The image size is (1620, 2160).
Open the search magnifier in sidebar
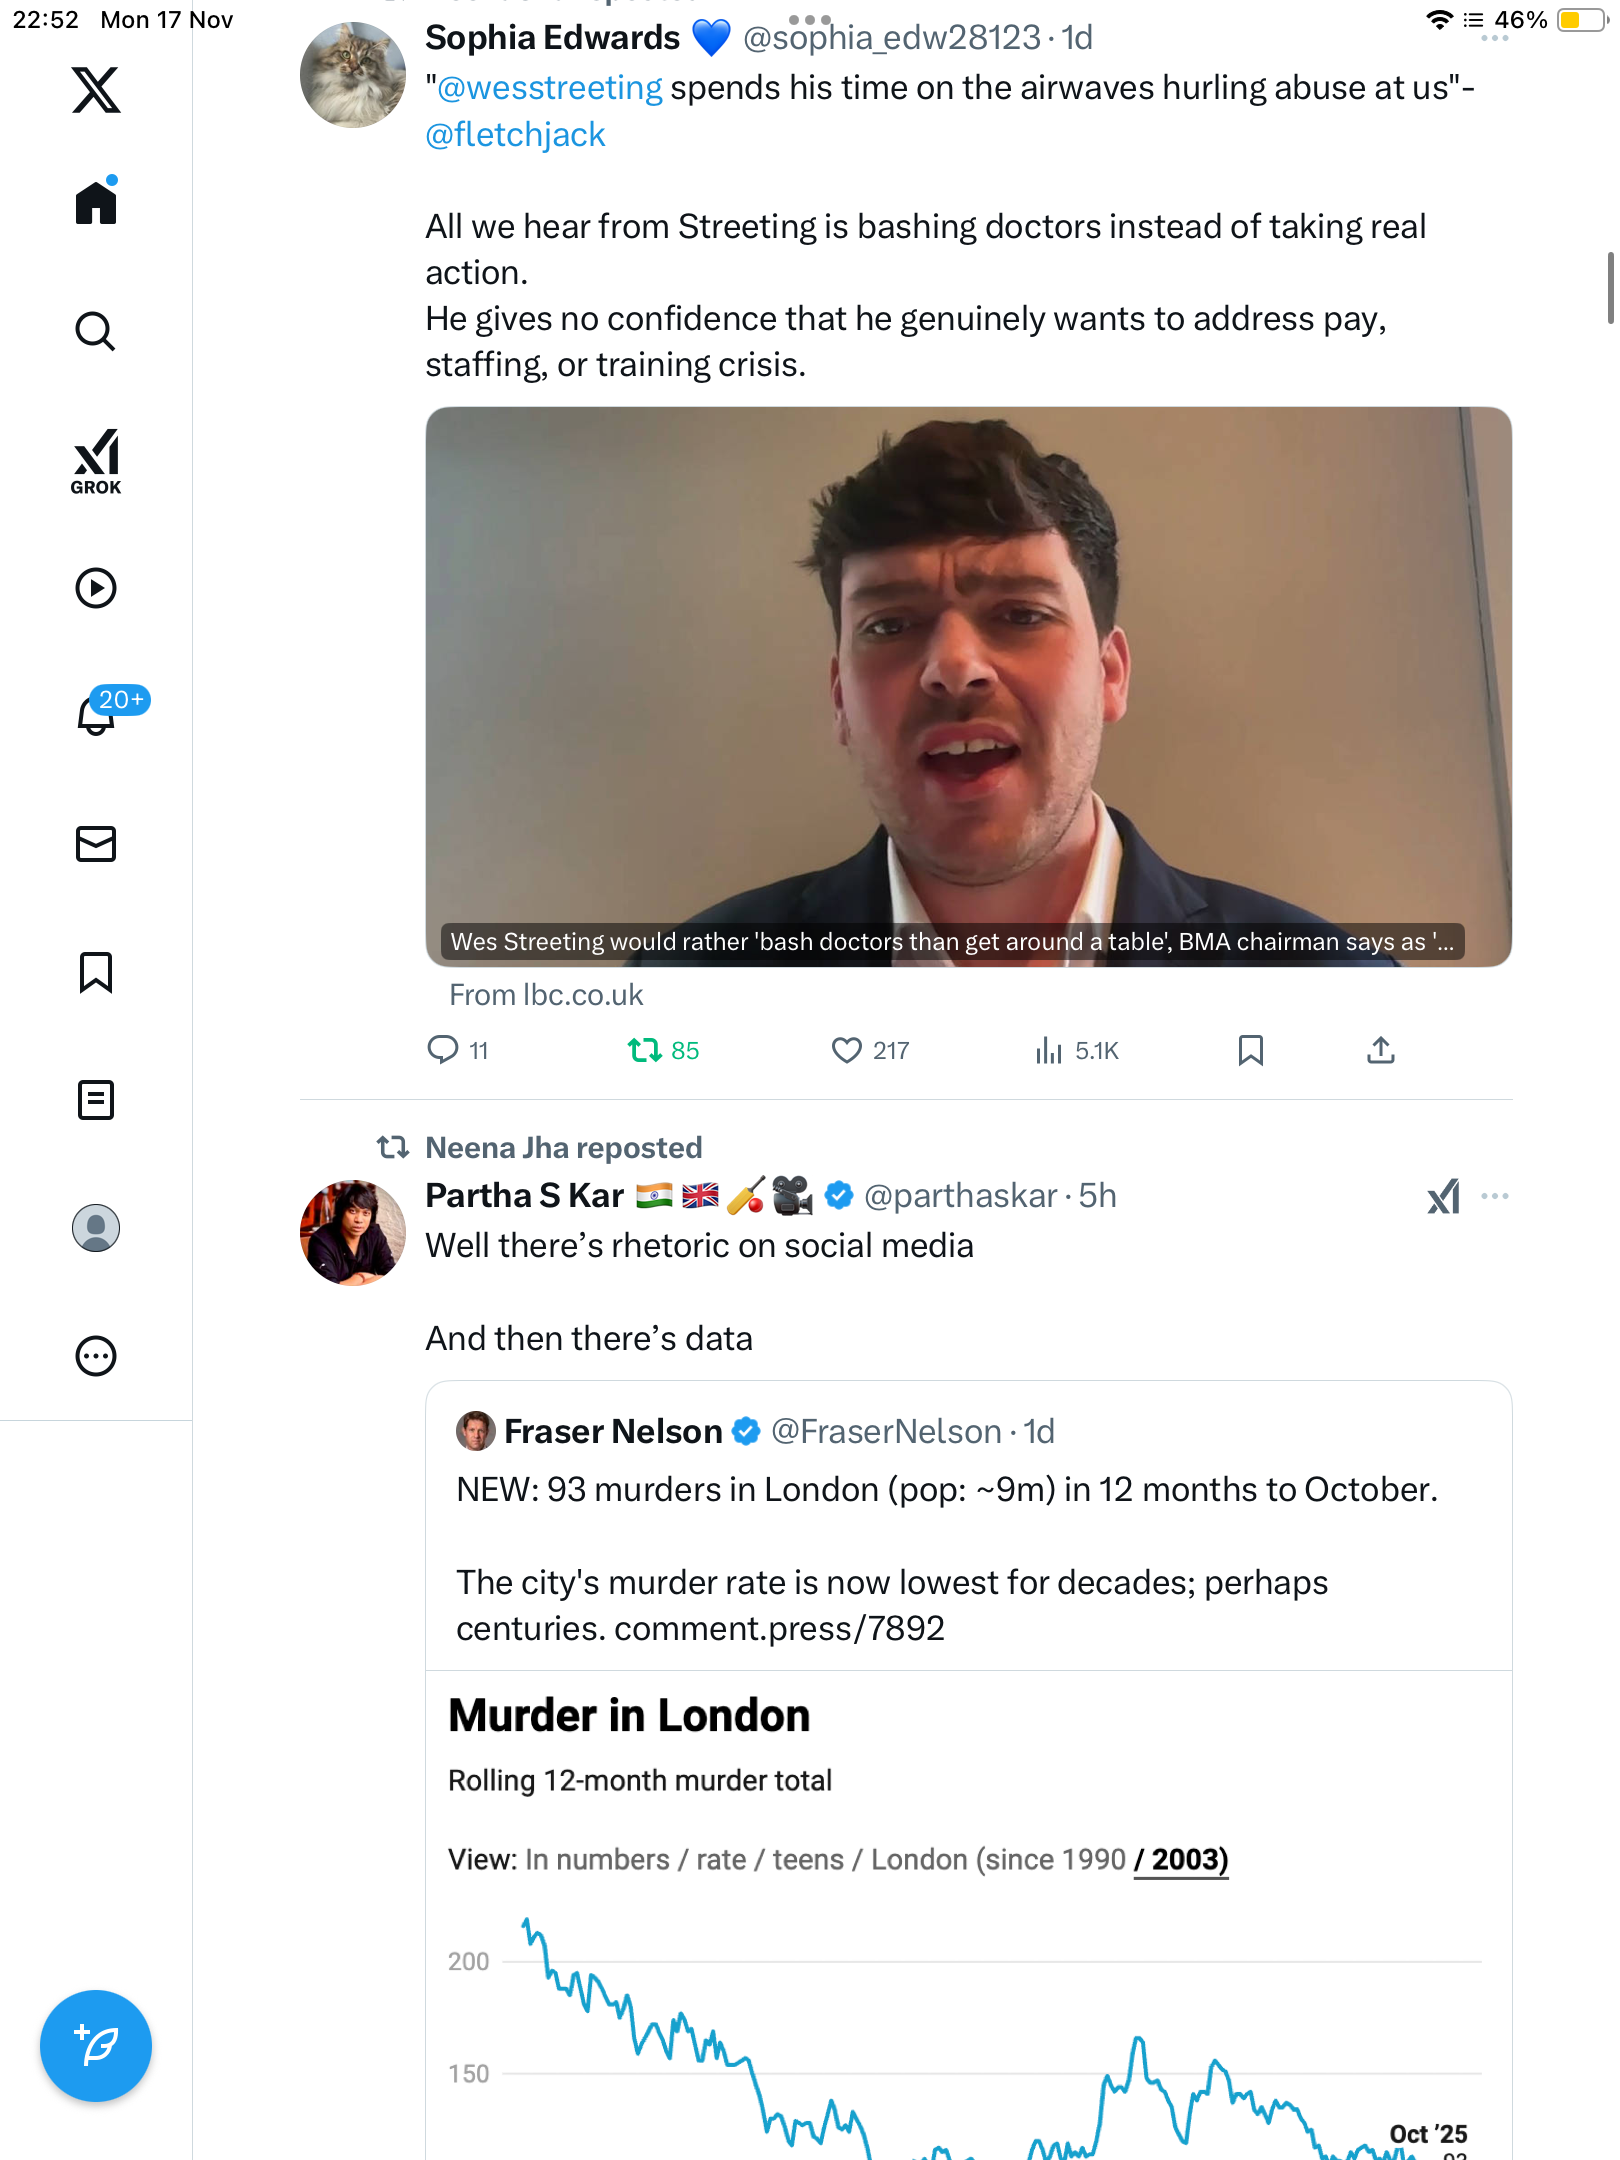click(96, 332)
